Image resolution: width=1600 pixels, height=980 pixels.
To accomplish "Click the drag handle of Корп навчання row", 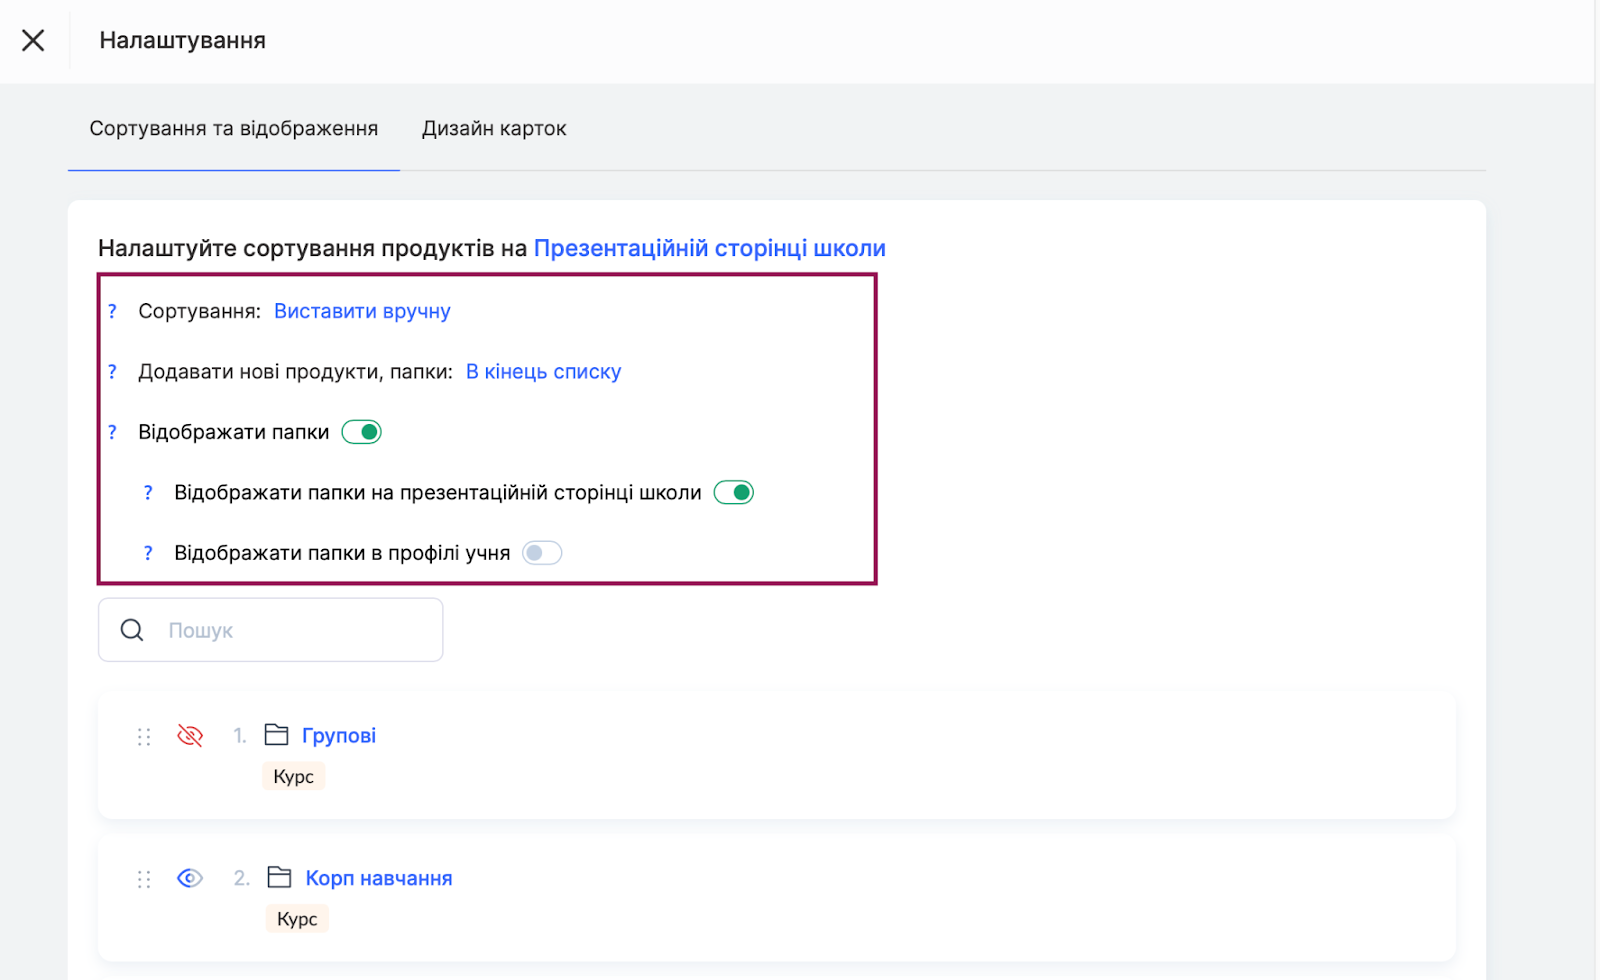I will point(144,879).
